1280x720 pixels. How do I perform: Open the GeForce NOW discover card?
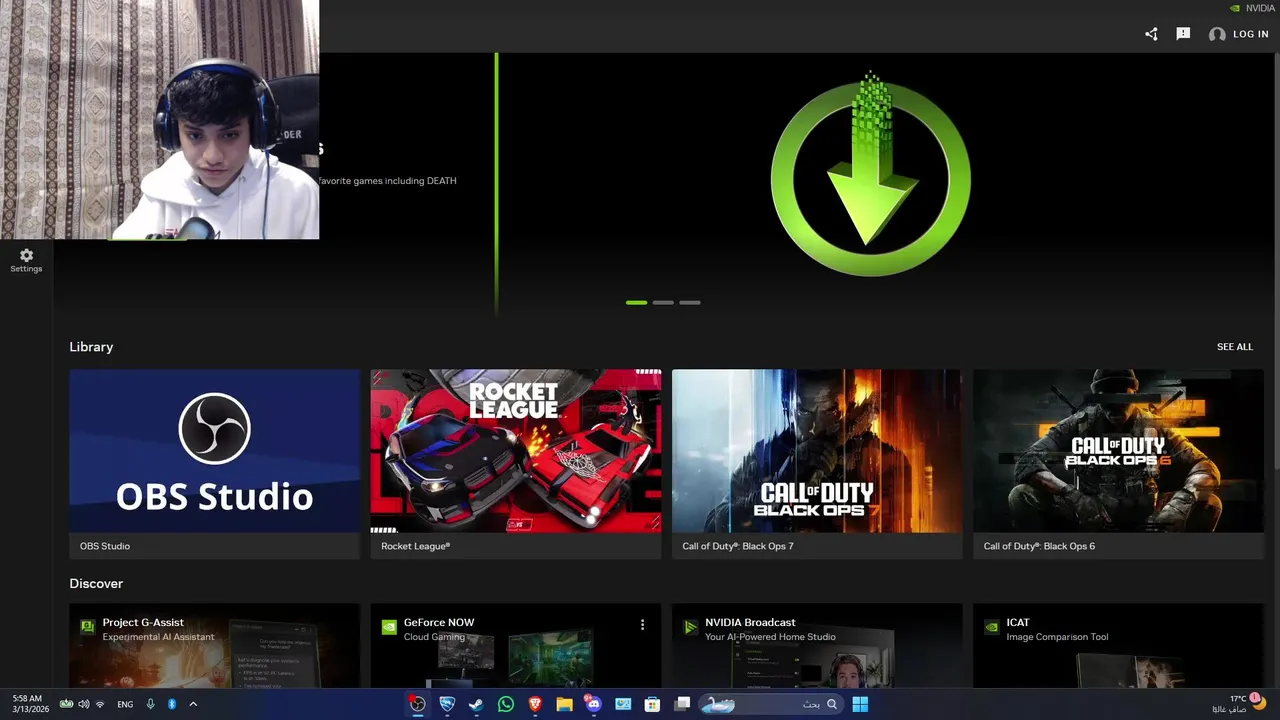[x=516, y=646]
